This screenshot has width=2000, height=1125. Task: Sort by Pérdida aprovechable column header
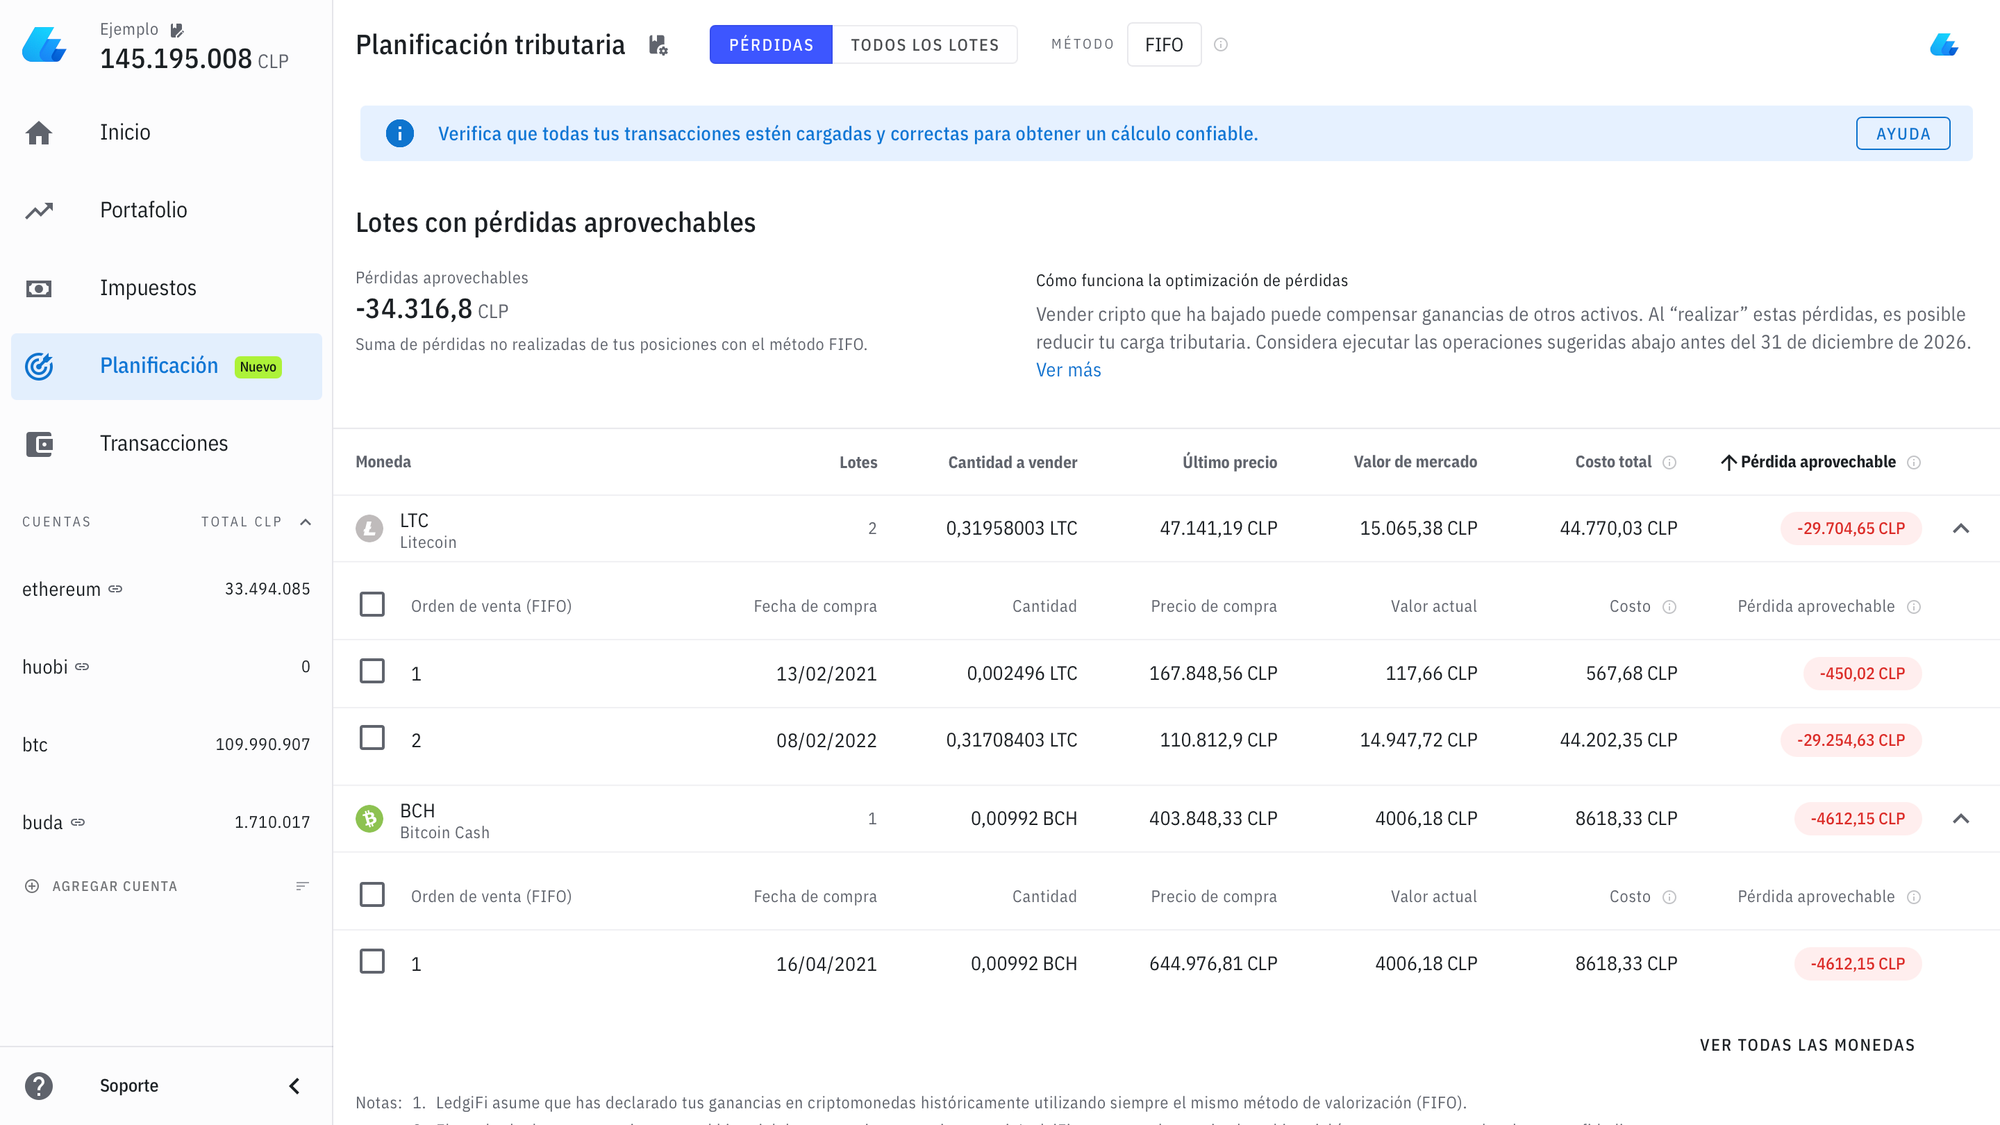click(x=1816, y=462)
